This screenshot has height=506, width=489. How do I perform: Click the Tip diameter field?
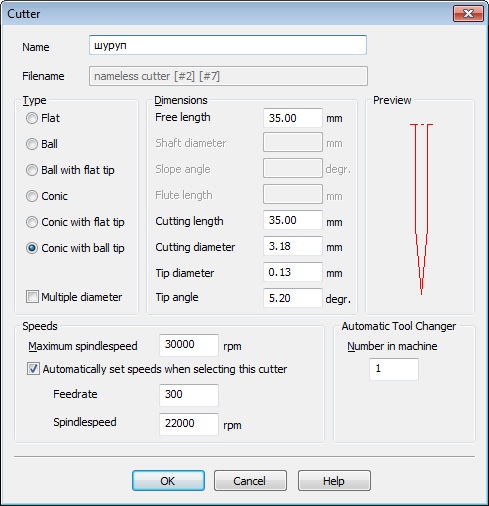tap(293, 272)
